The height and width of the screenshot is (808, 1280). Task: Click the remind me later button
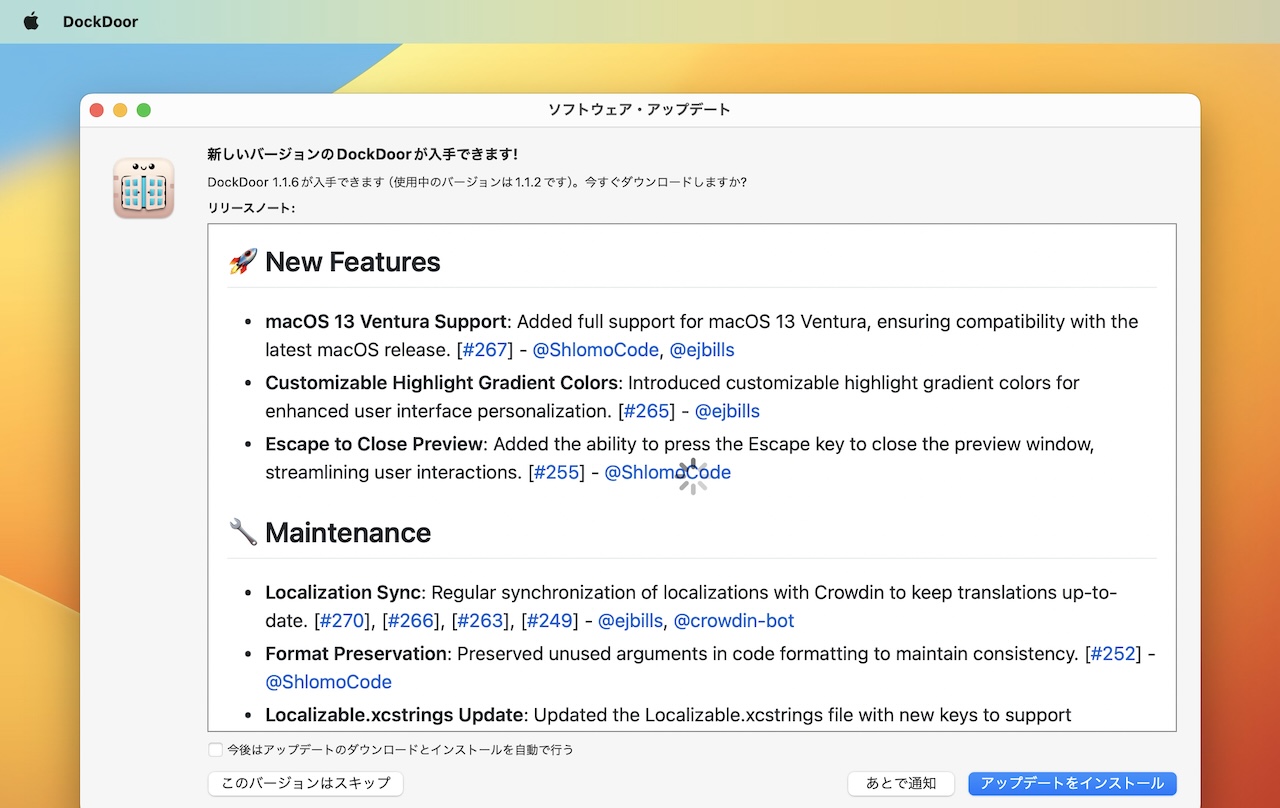point(901,783)
